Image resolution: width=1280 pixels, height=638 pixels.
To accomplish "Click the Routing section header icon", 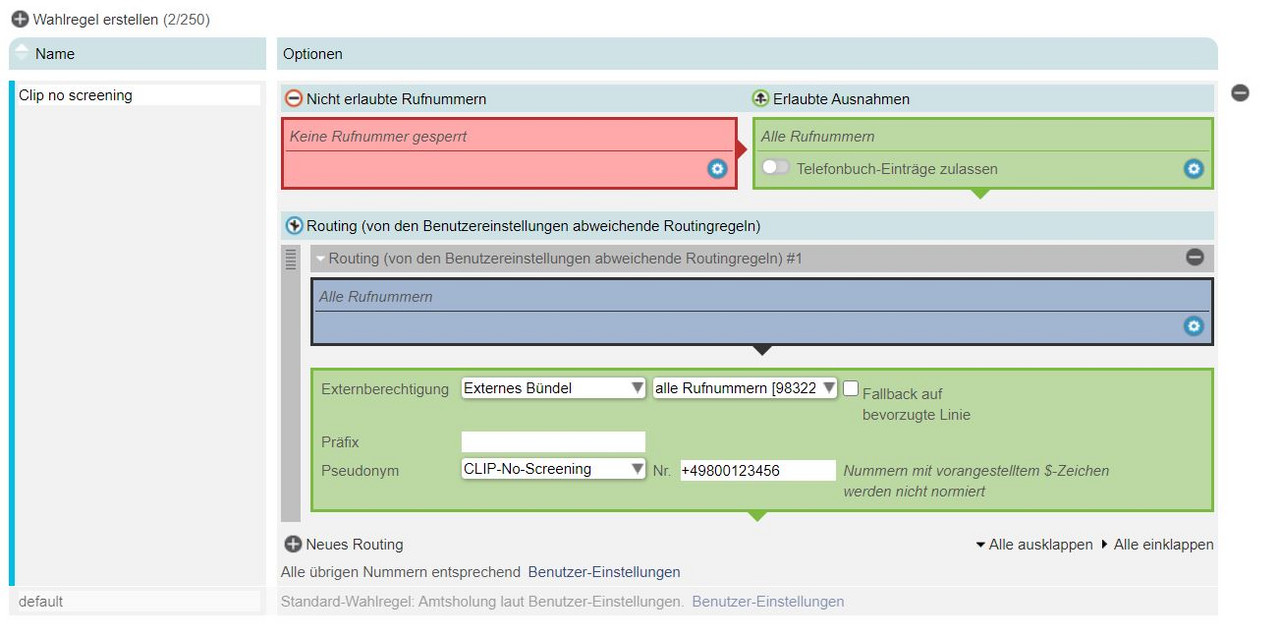I will click(294, 226).
